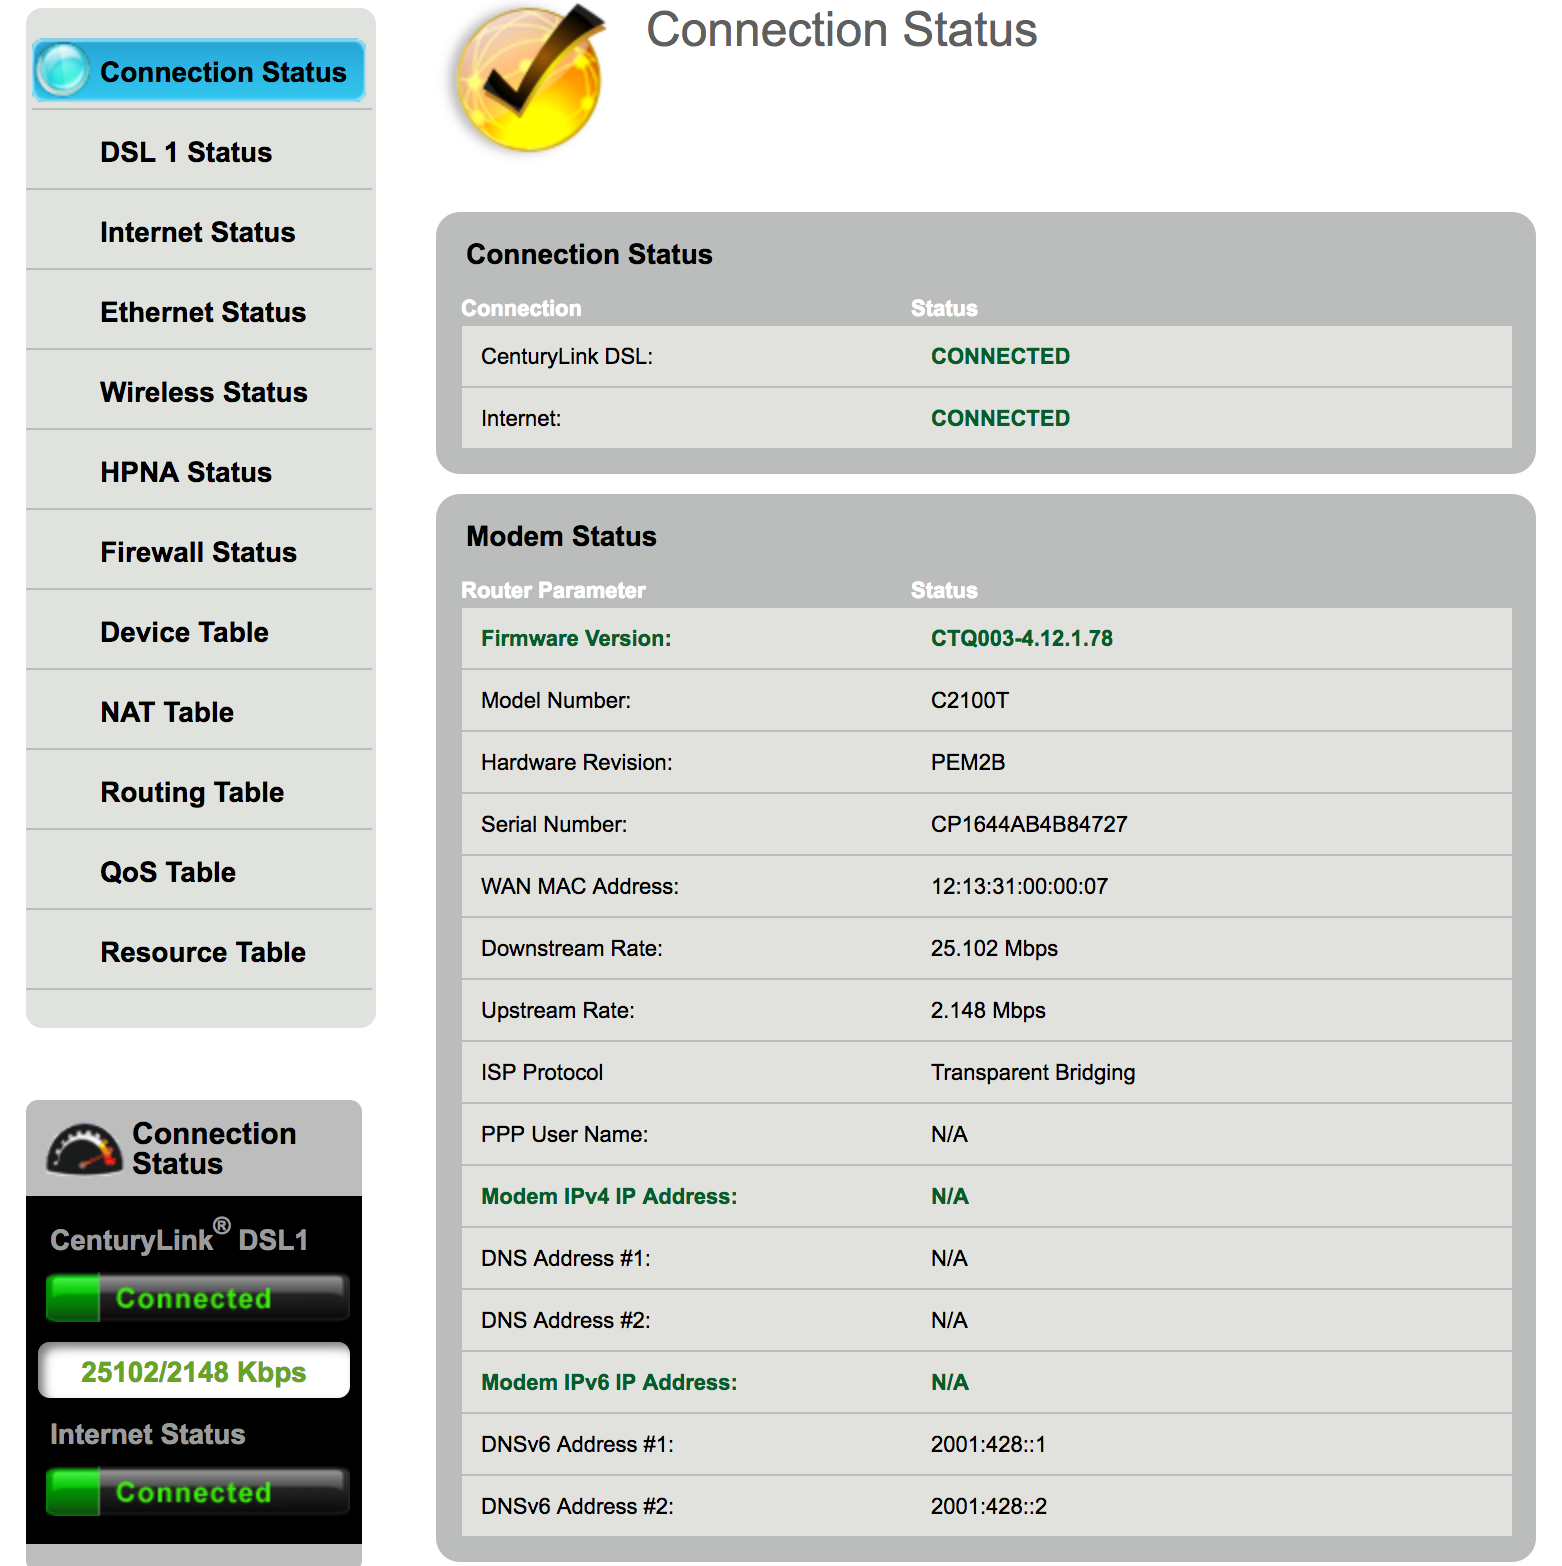Open the Resource Table
The width and height of the screenshot is (1562, 1566).
point(203,952)
